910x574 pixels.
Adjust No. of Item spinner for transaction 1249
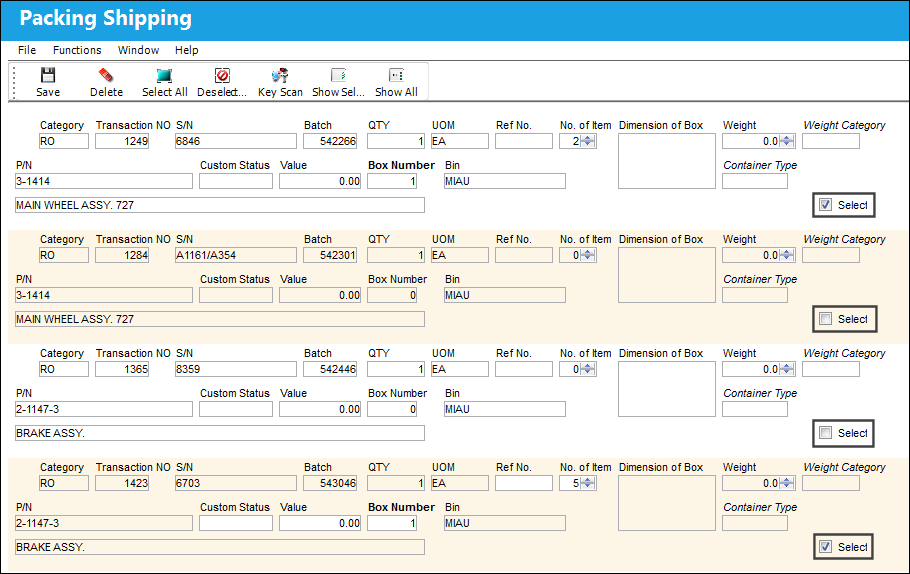[588, 141]
